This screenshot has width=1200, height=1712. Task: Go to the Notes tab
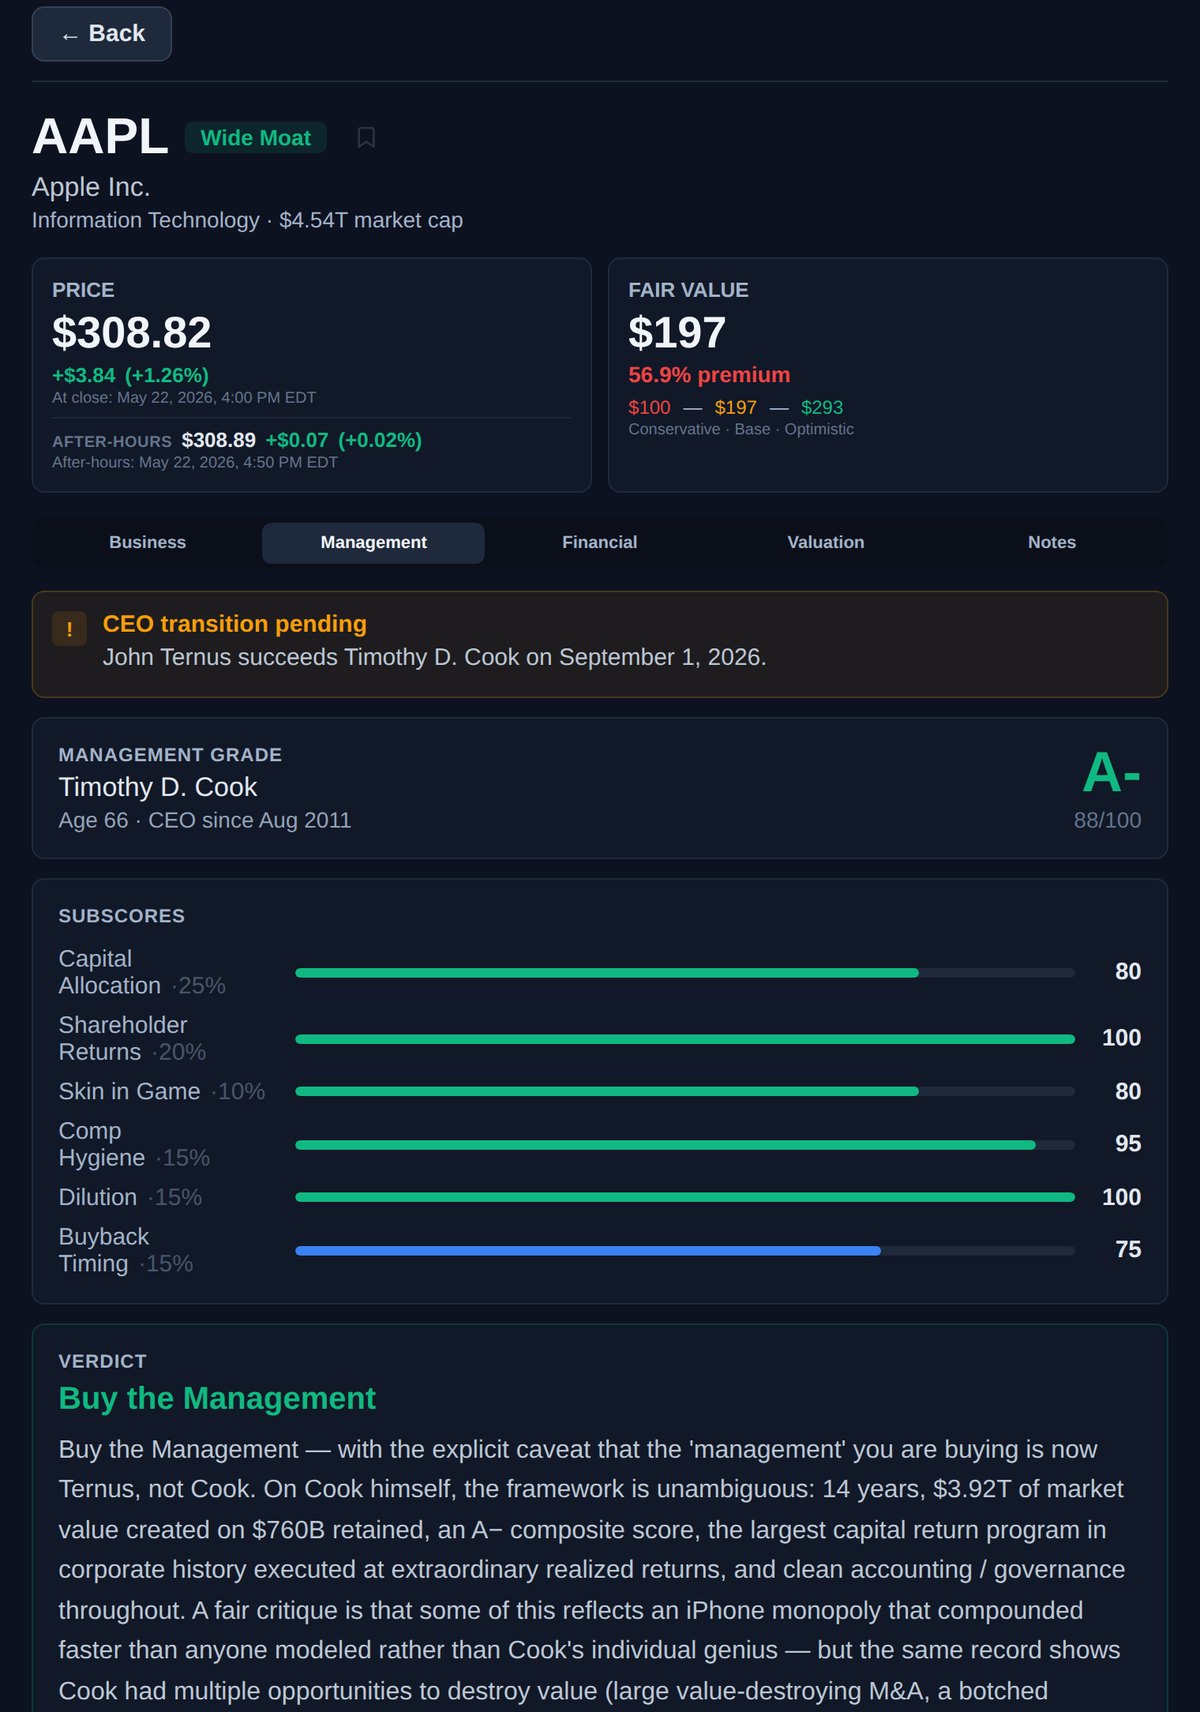1052,542
